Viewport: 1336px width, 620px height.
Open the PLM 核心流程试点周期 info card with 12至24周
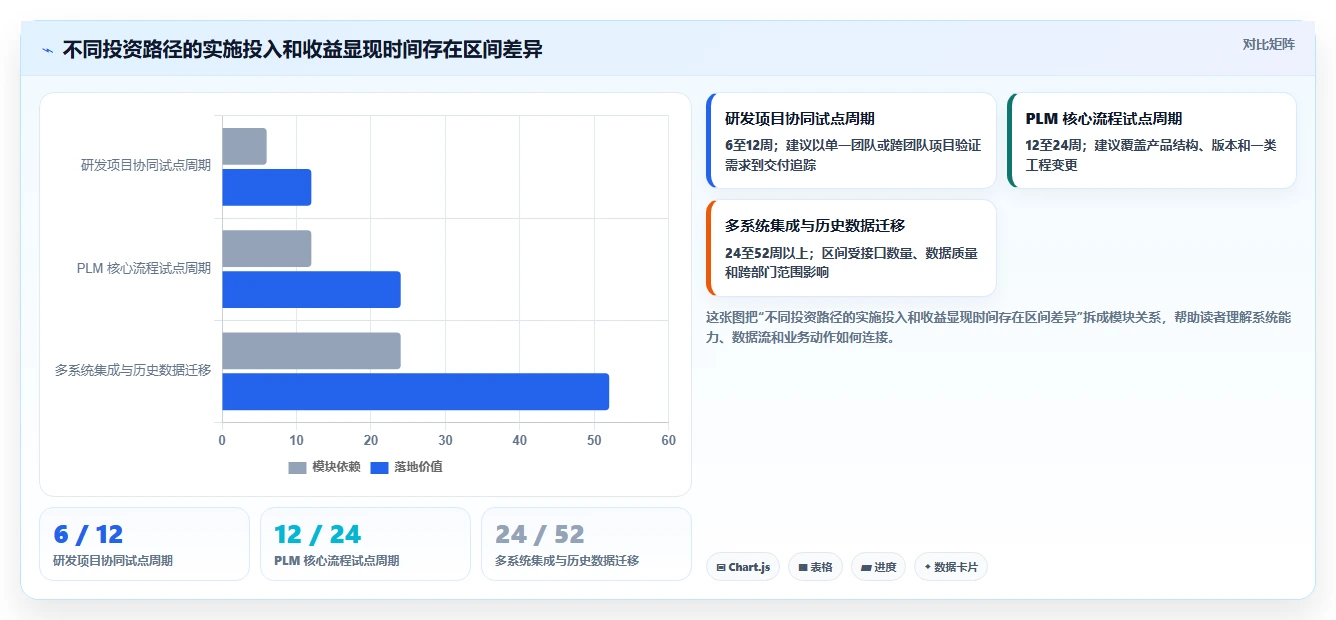1152,140
